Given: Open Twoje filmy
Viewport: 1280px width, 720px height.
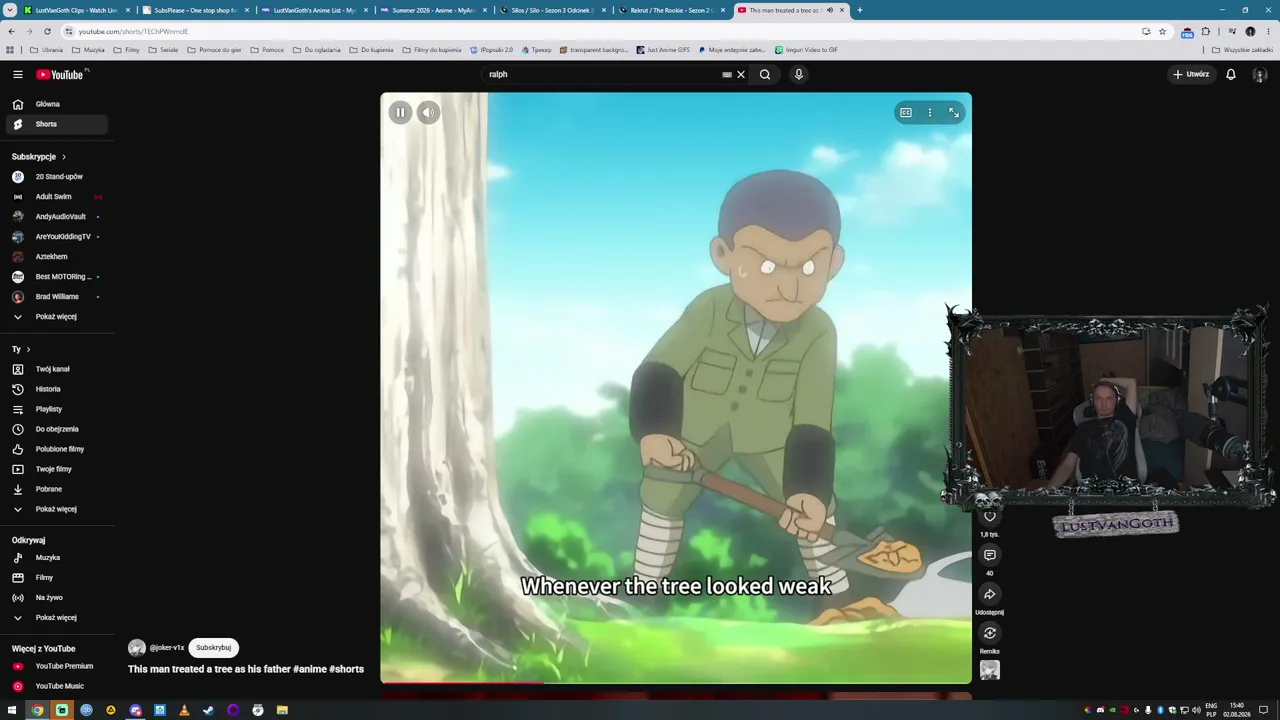Looking at the screenshot, I should (x=56, y=469).
